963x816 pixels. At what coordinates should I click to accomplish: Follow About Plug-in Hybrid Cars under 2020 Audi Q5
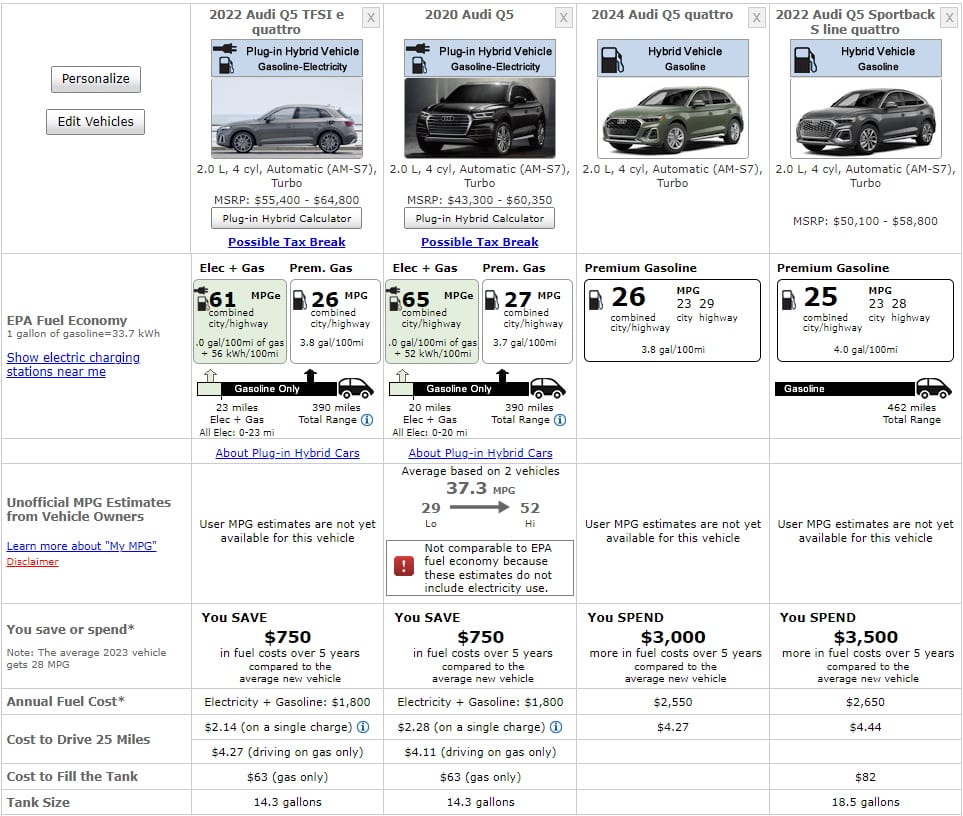[x=480, y=453]
